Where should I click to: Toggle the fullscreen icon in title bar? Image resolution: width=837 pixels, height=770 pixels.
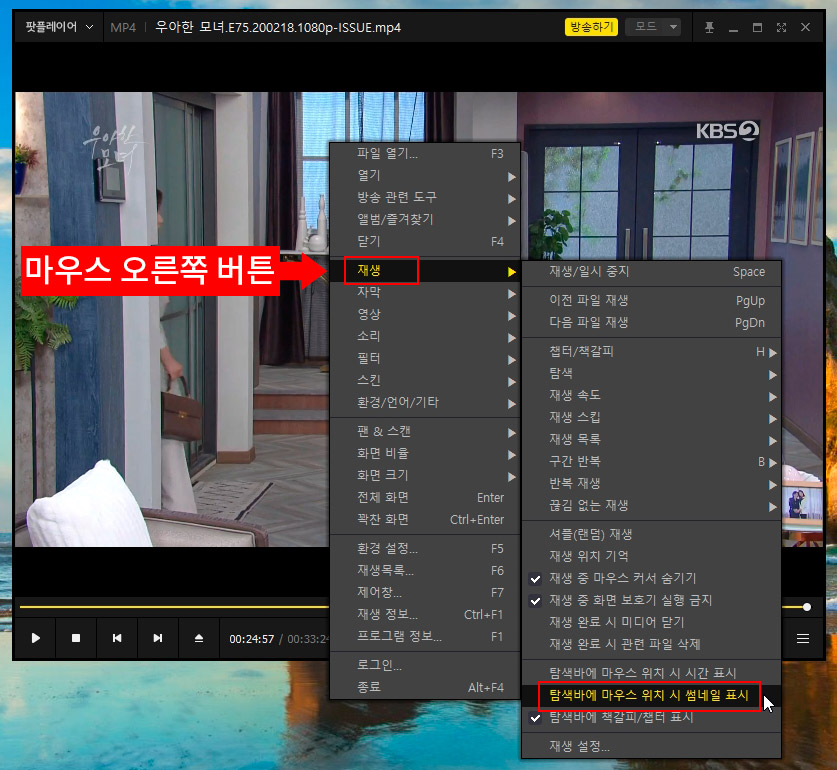(x=781, y=27)
